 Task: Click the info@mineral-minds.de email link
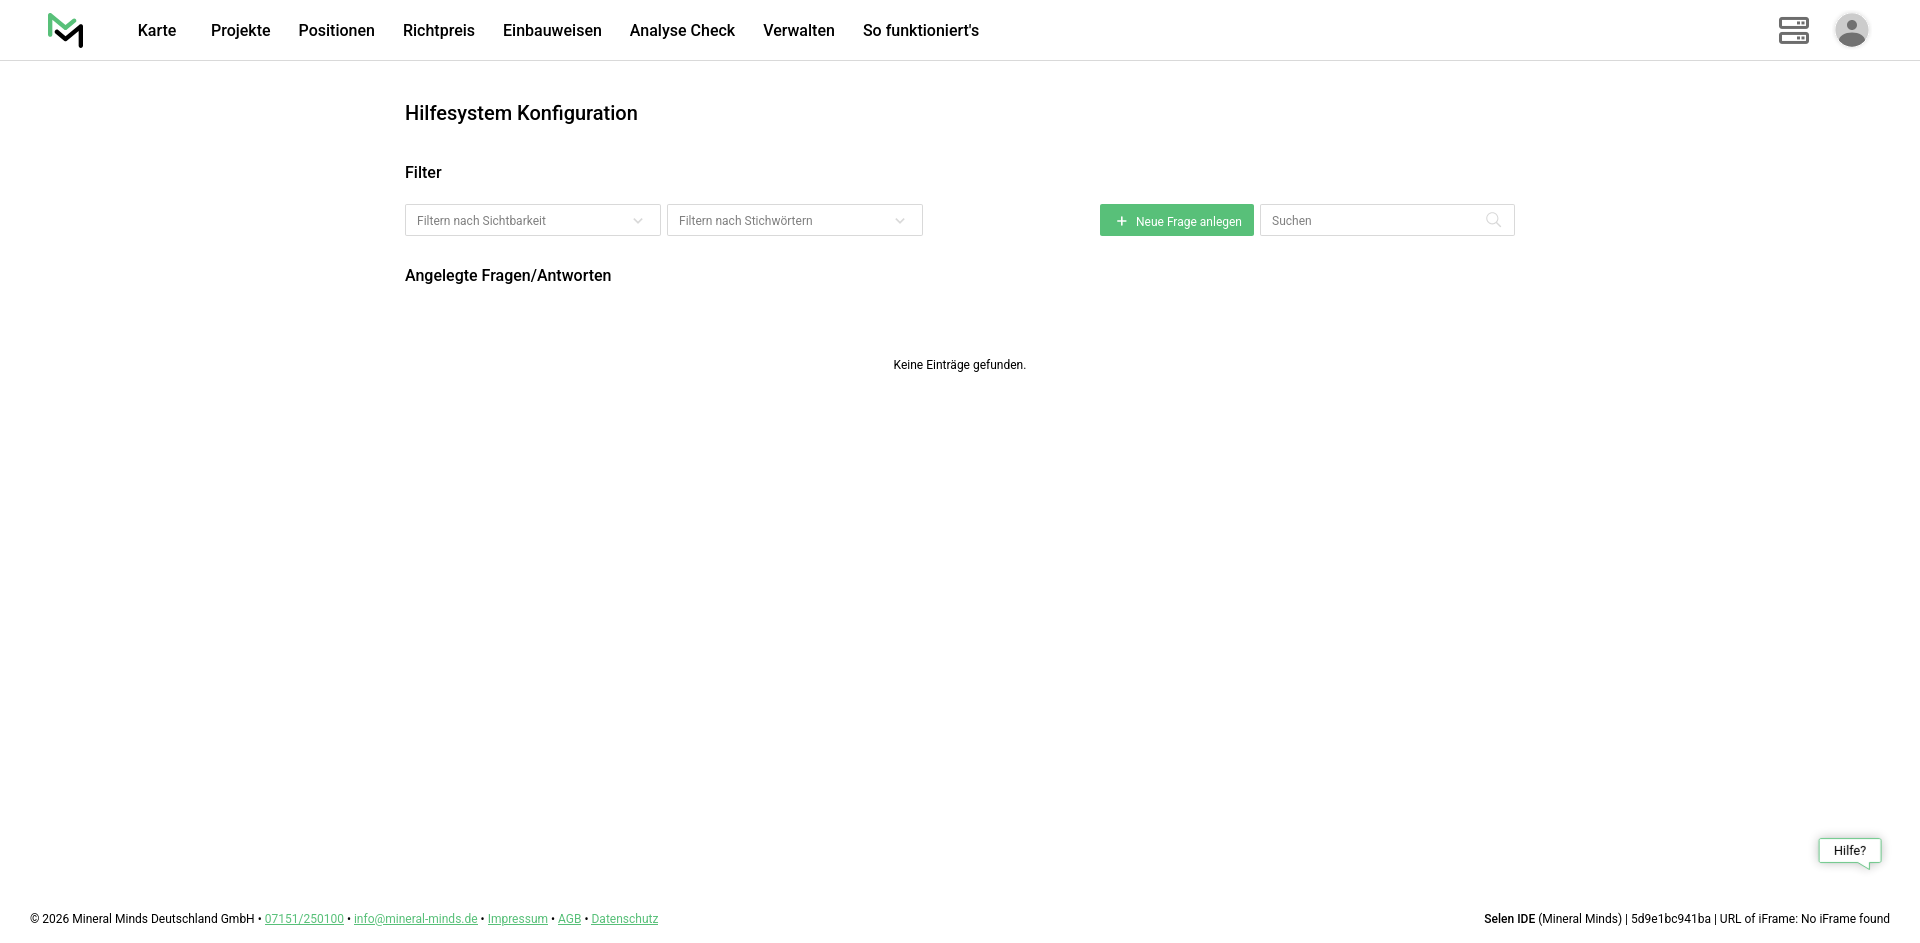click(x=415, y=919)
